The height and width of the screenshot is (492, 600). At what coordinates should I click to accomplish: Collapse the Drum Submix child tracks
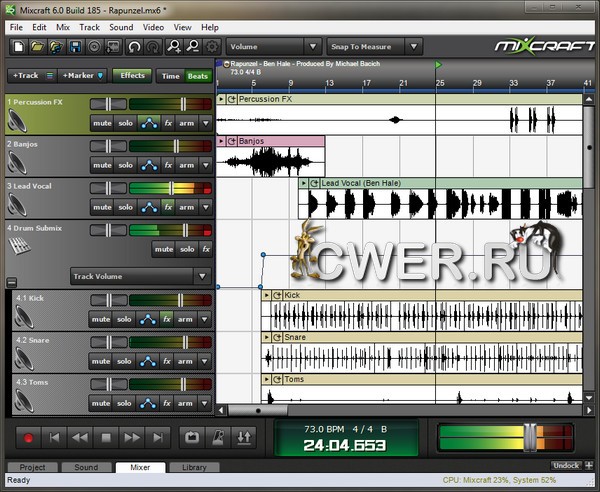click(12, 282)
